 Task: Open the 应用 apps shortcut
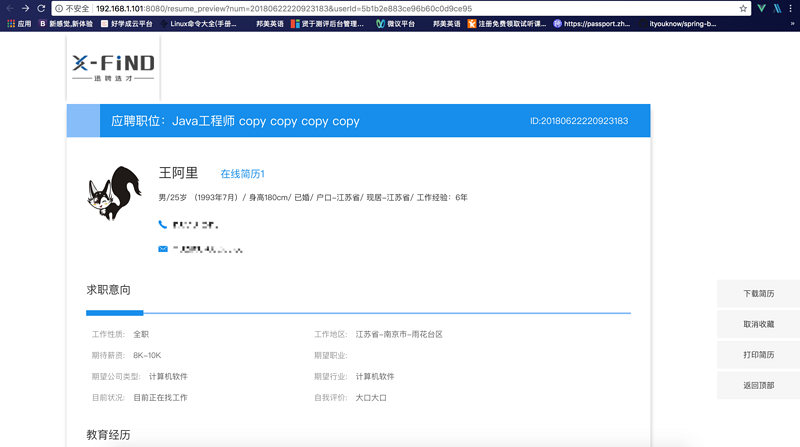(19, 23)
